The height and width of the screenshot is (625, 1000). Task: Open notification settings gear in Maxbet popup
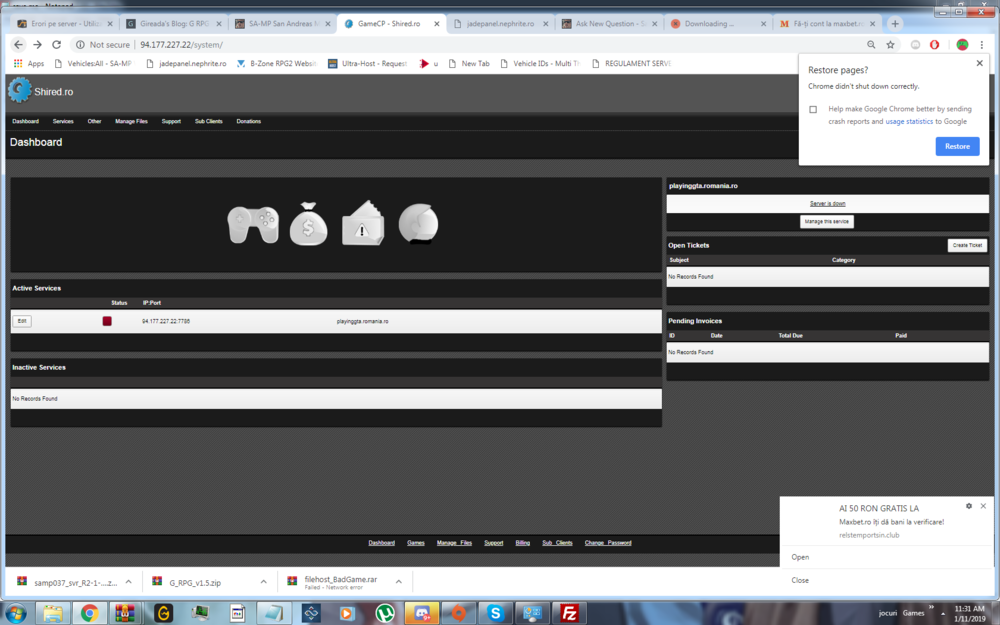969,506
